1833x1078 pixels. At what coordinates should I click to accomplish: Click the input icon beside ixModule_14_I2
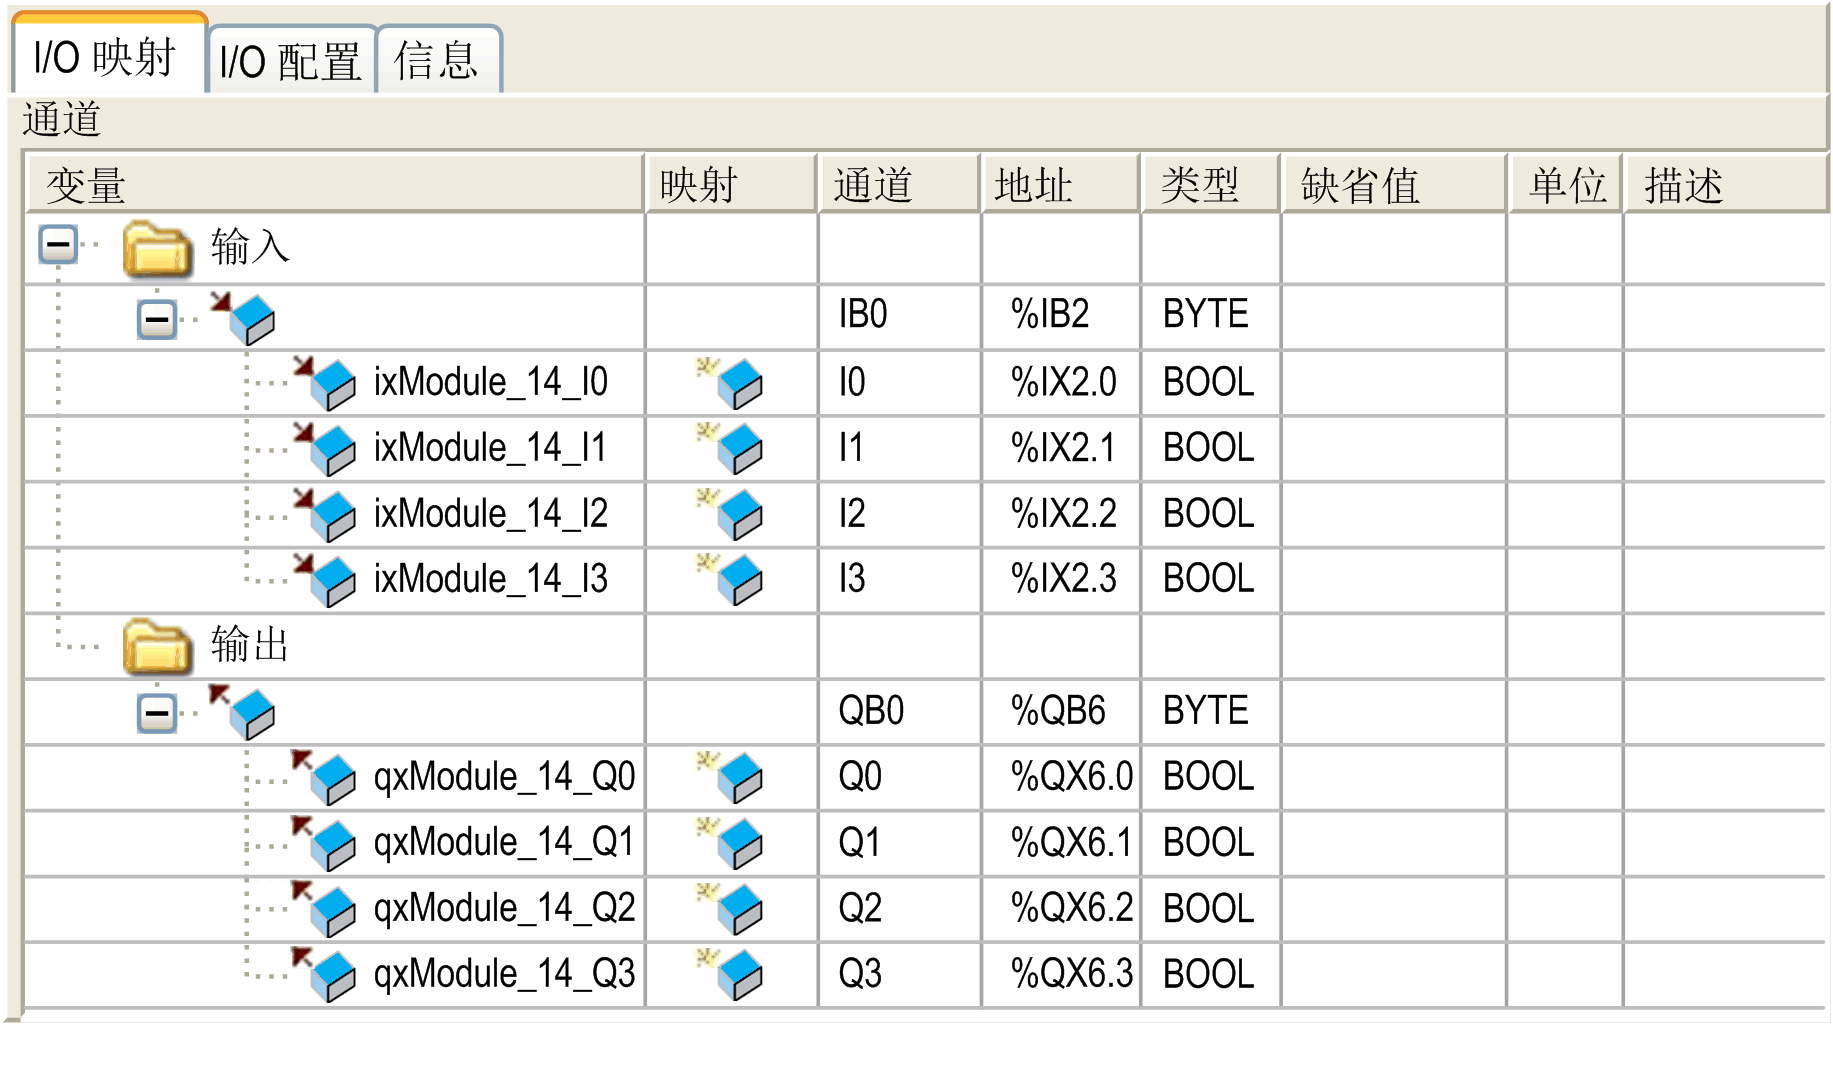click(x=326, y=514)
